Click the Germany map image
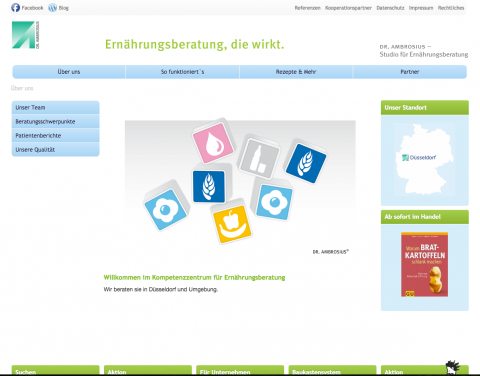Screen dimensions: 480x376 click(x=424, y=159)
